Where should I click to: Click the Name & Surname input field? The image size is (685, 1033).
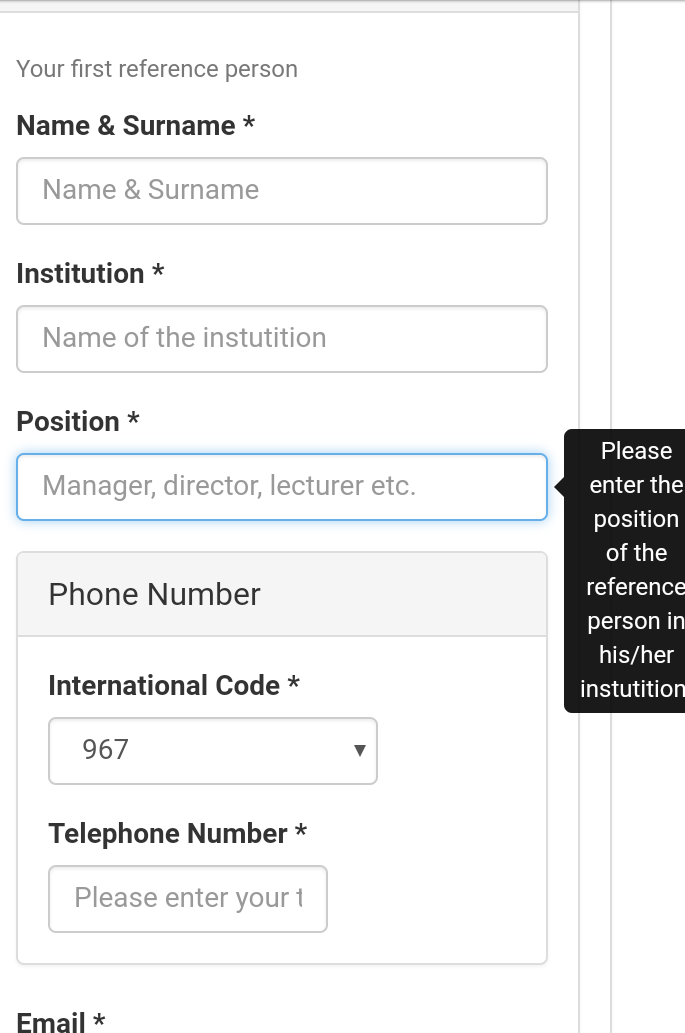pyautogui.click(x=281, y=191)
